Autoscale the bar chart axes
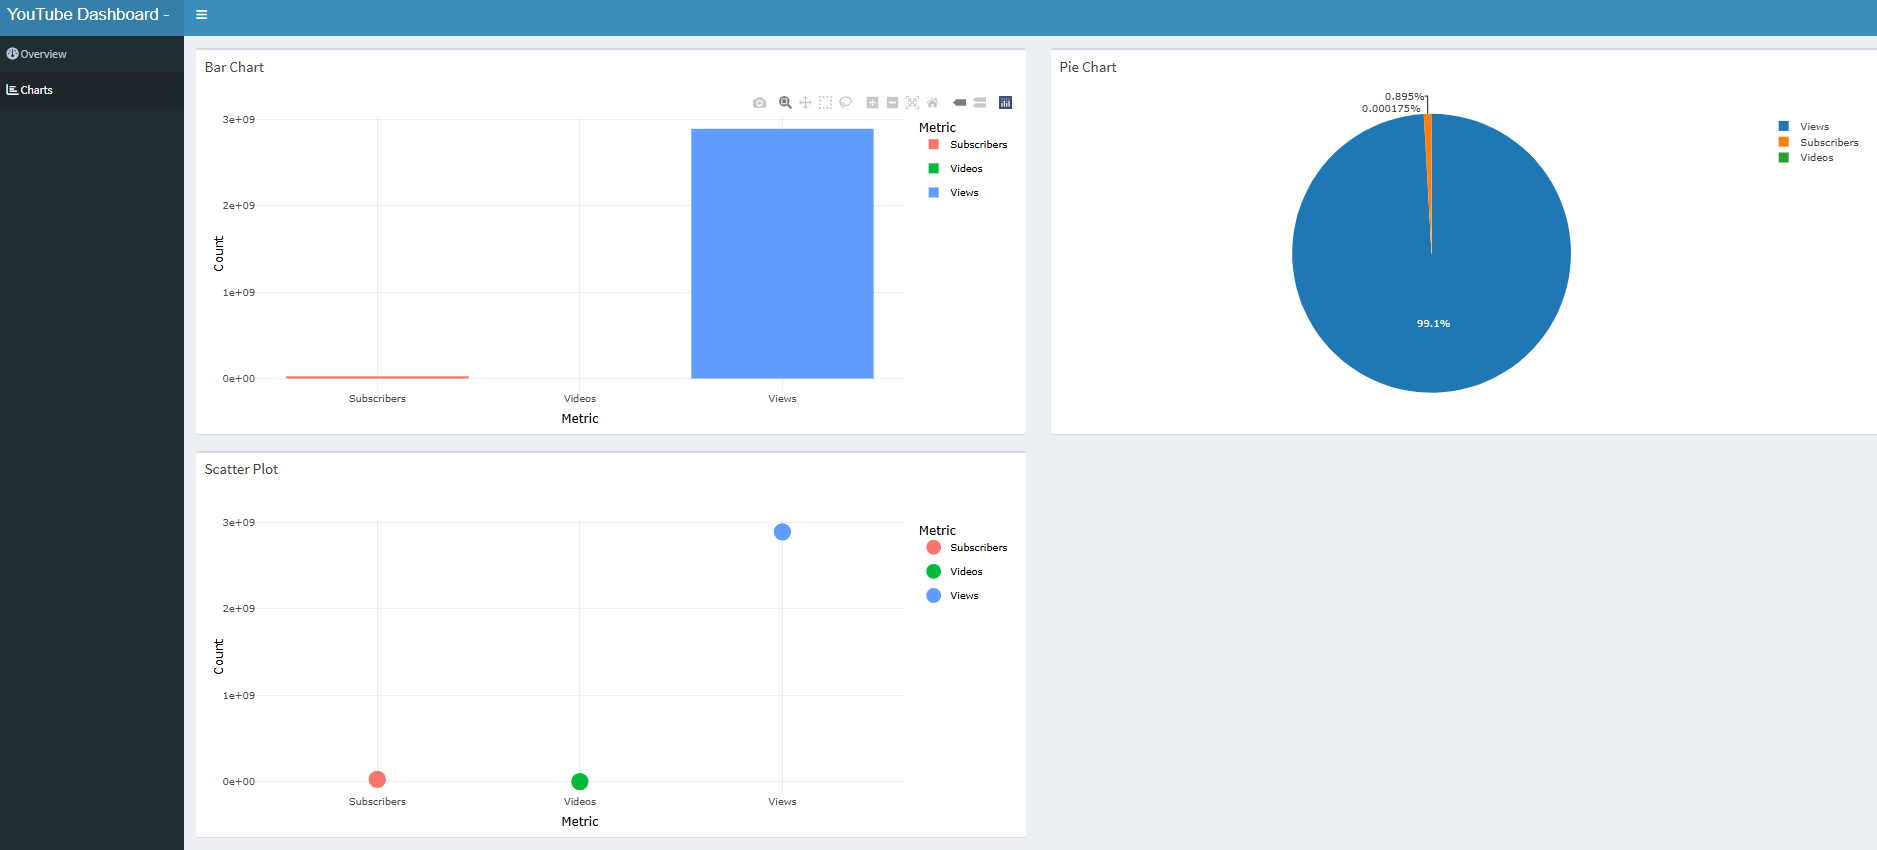The image size is (1877, 850). [x=912, y=102]
